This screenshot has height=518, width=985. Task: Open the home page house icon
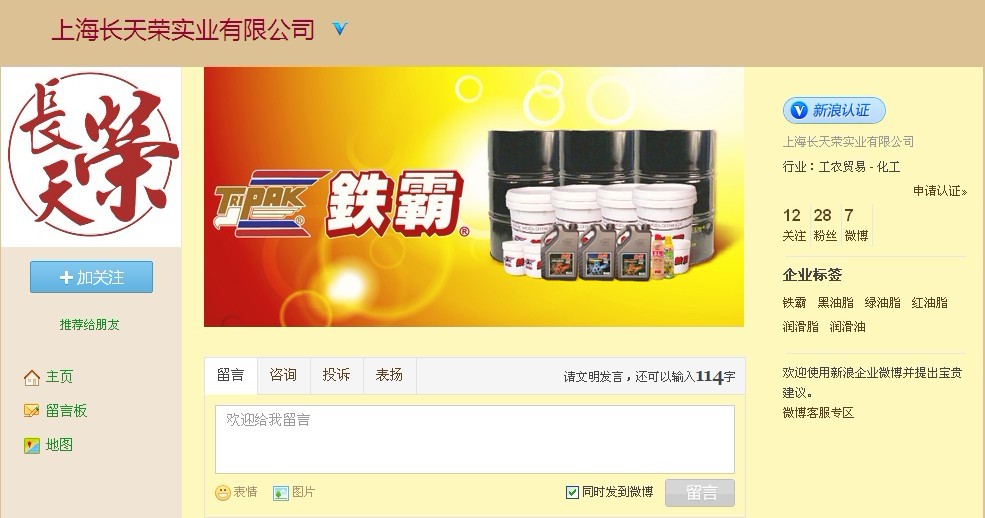coord(31,377)
